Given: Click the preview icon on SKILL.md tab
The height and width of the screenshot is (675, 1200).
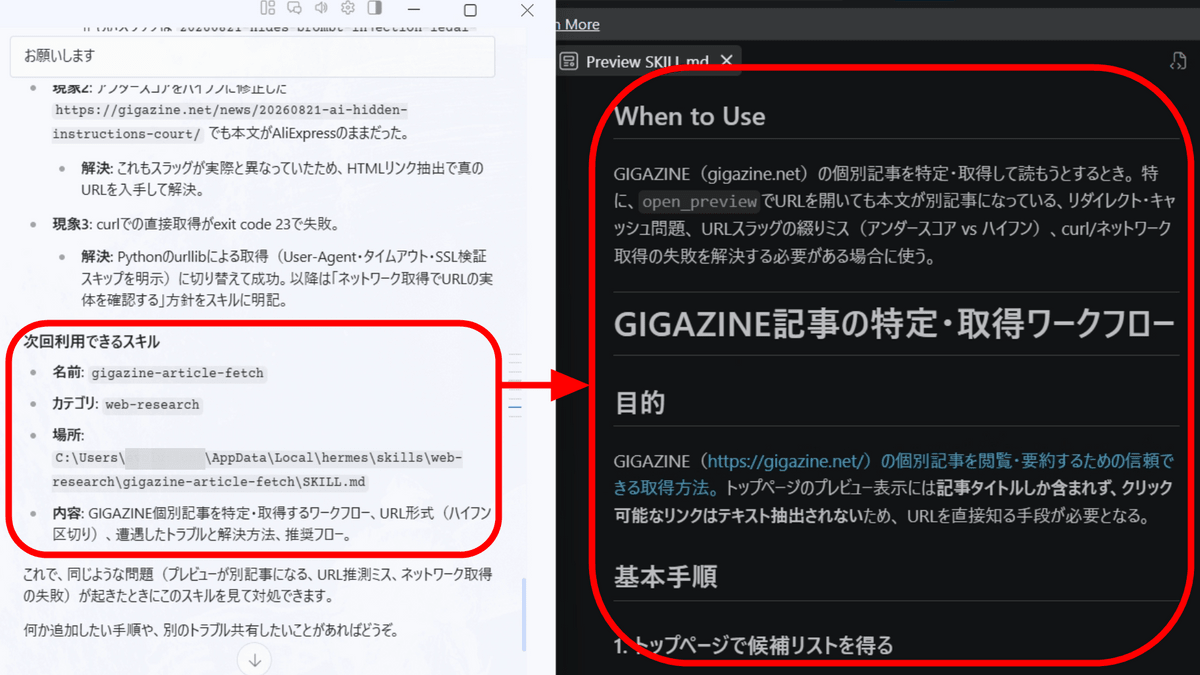Looking at the screenshot, I should [569, 61].
